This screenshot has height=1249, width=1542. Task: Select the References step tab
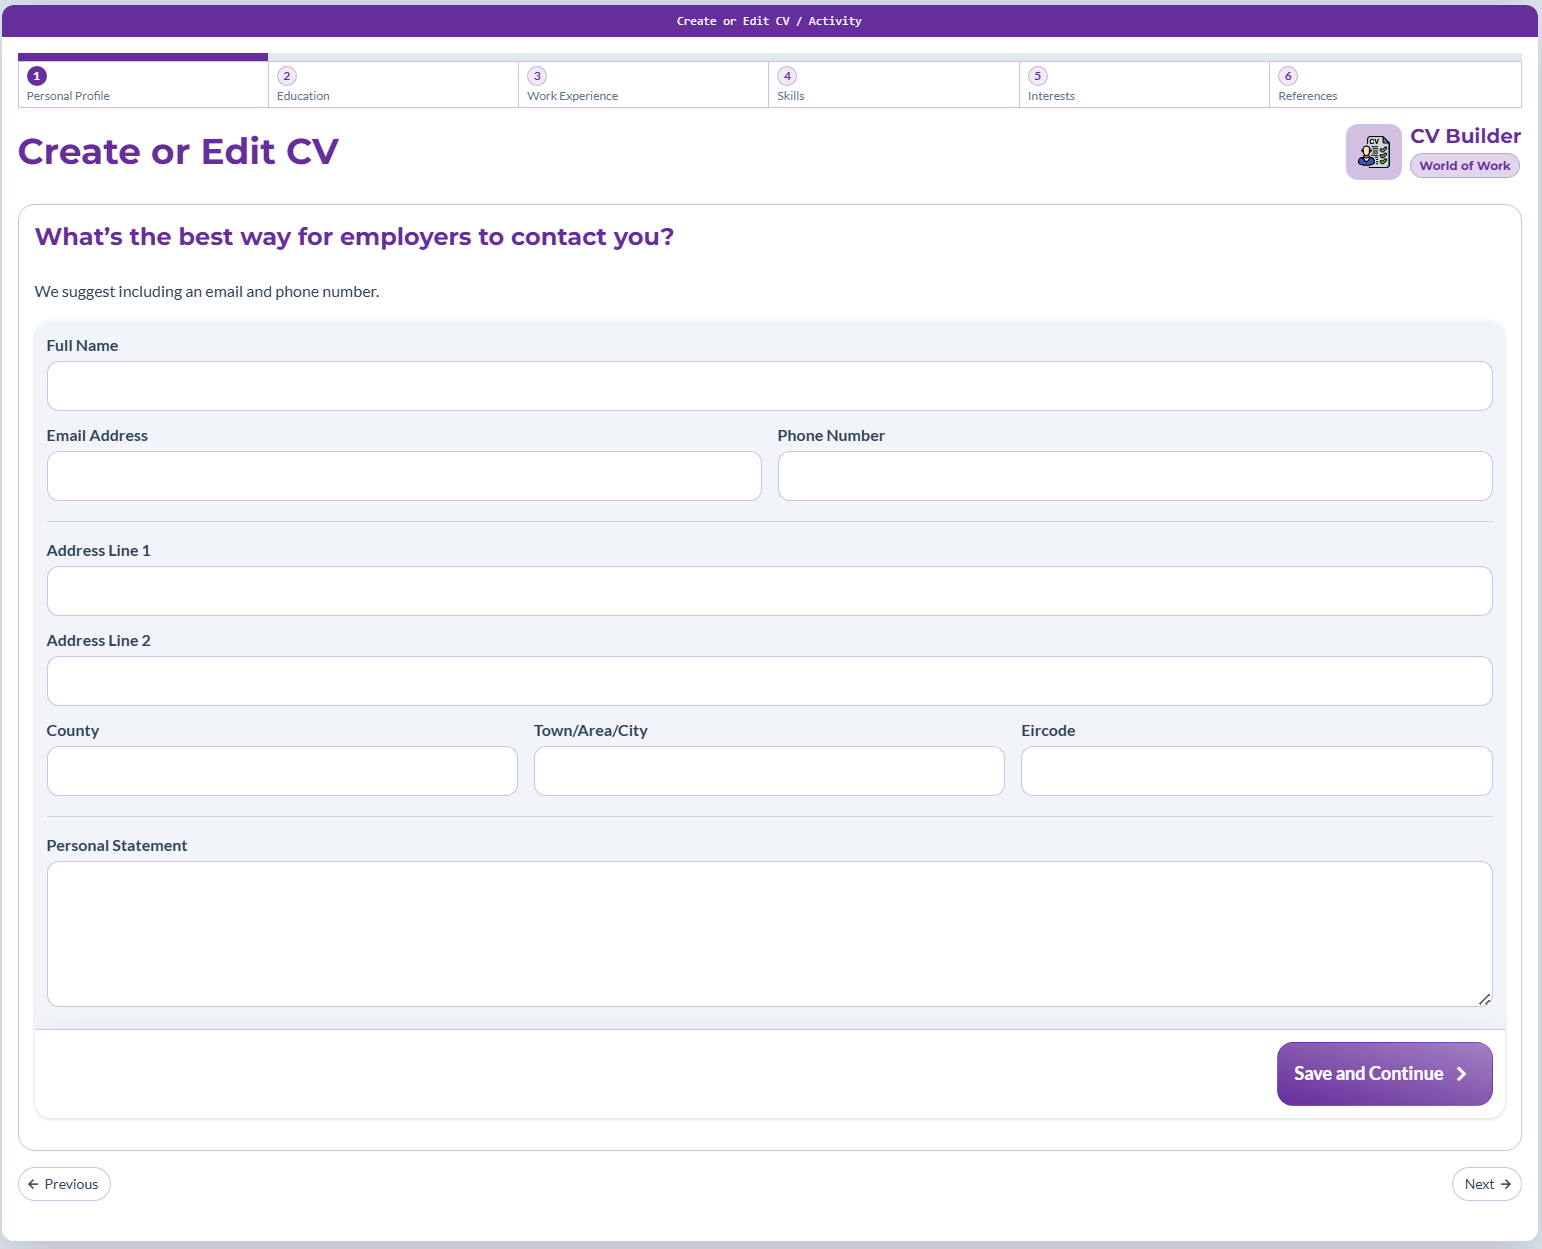[x=1394, y=85]
